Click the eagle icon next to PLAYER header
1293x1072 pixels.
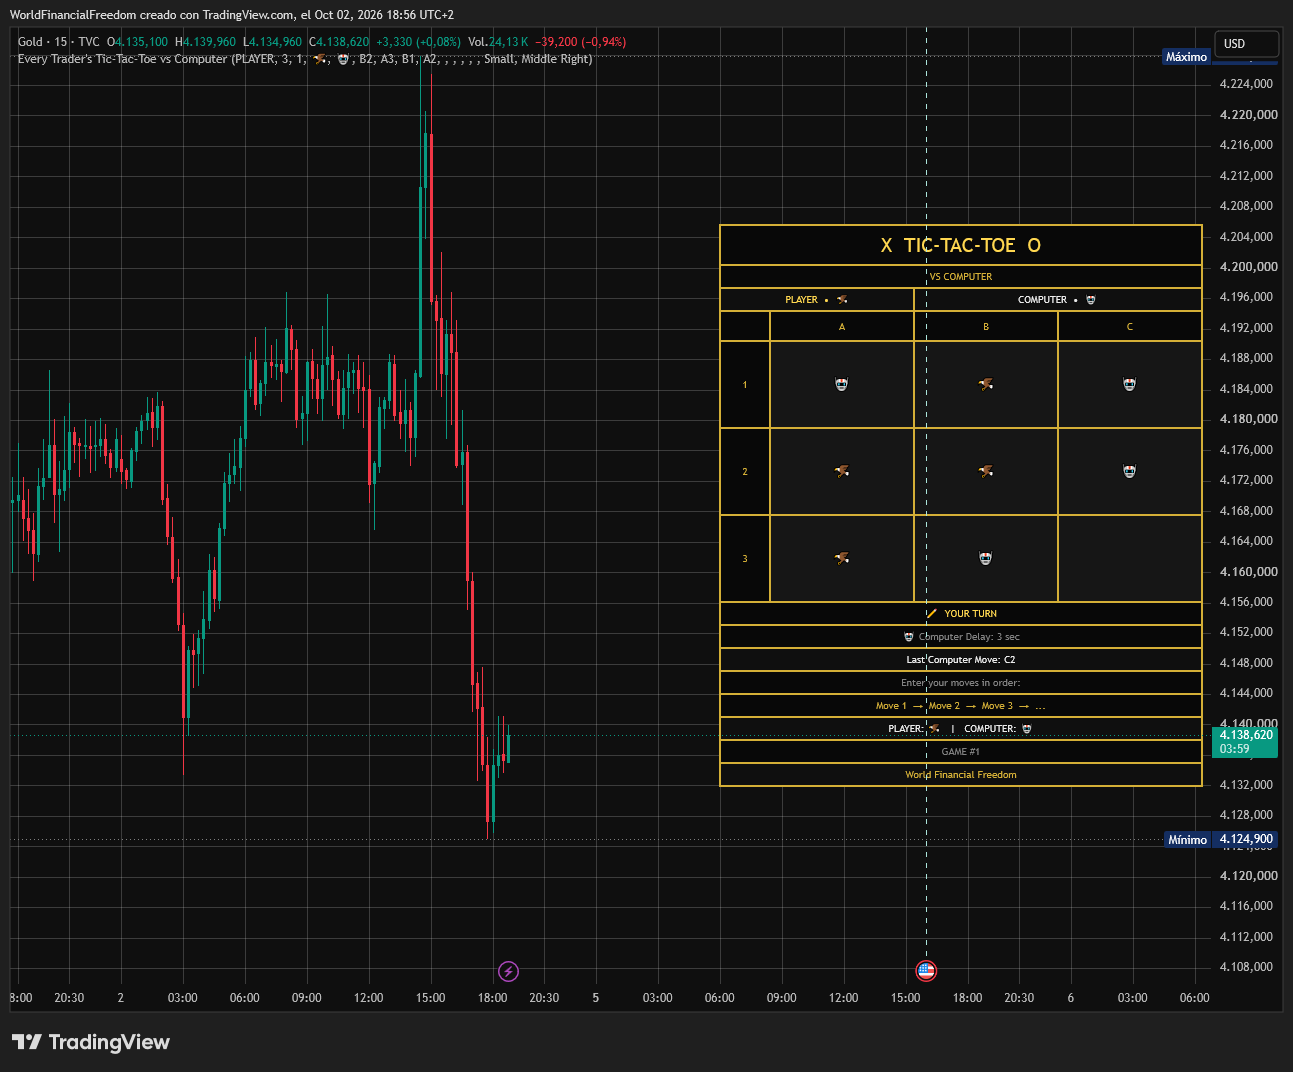(x=842, y=300)
